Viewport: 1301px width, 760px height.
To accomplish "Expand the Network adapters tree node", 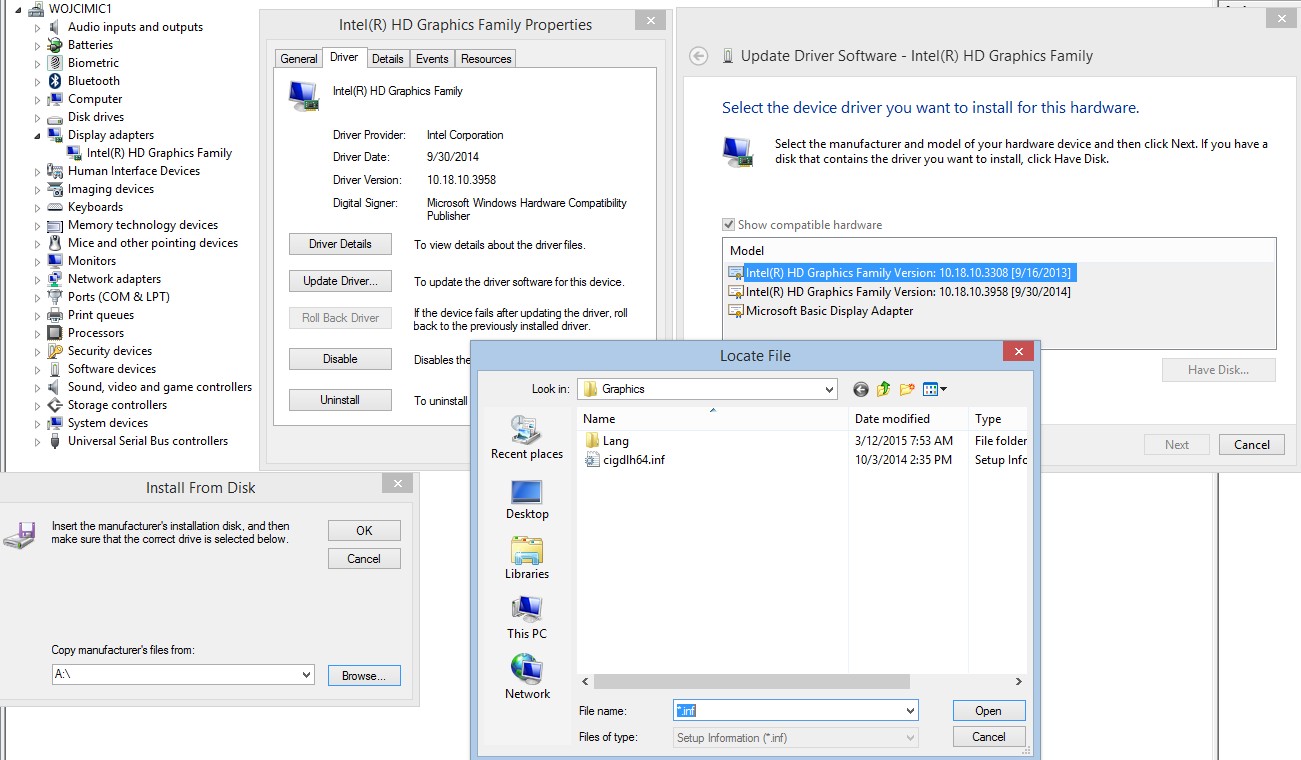I will pos(38,279).
